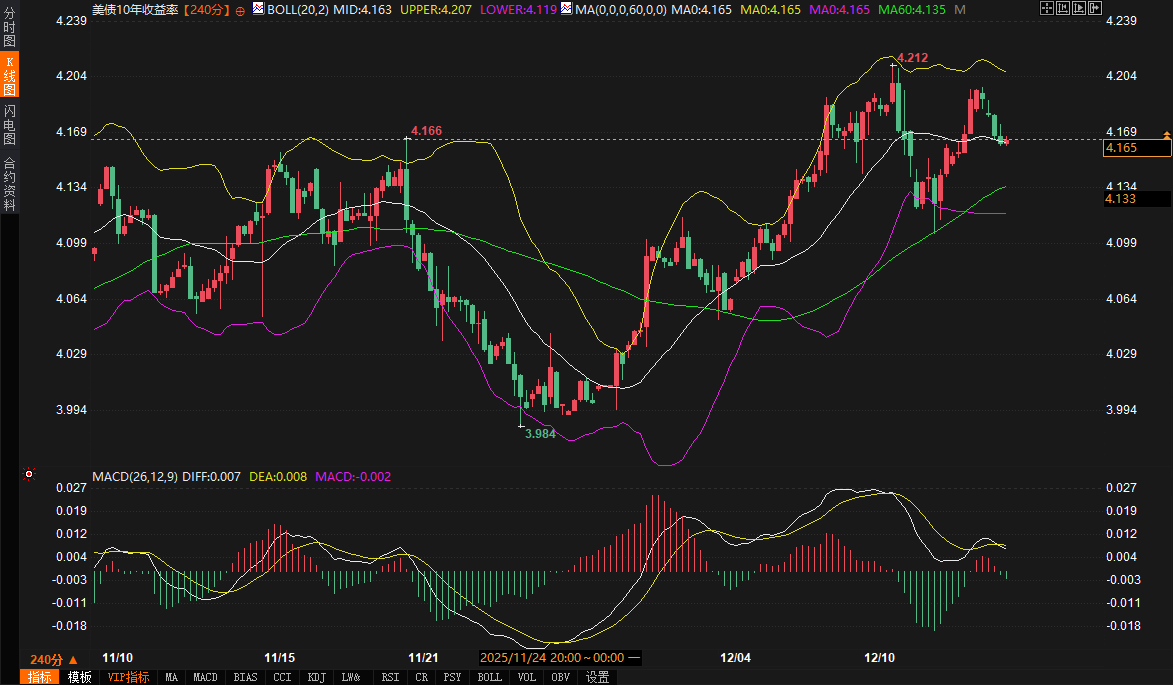Open the 240分 period selector at bottom-left

(x=54, y=659)
